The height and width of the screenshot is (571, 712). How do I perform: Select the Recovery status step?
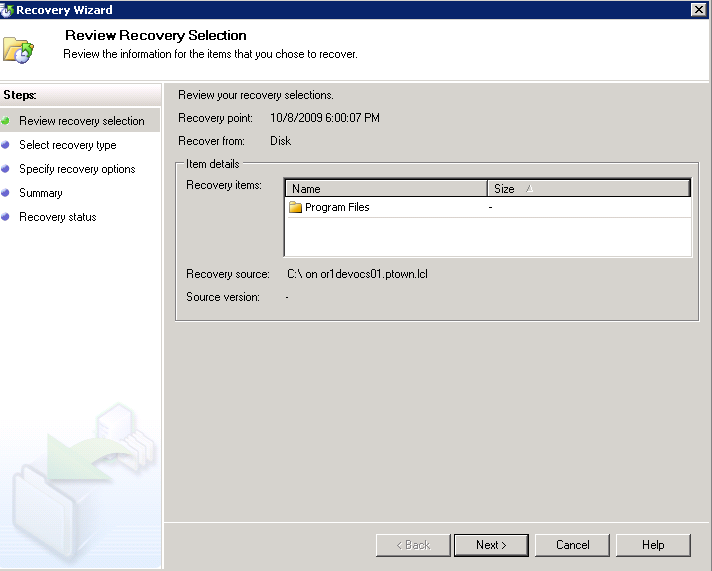click(58, 217)
